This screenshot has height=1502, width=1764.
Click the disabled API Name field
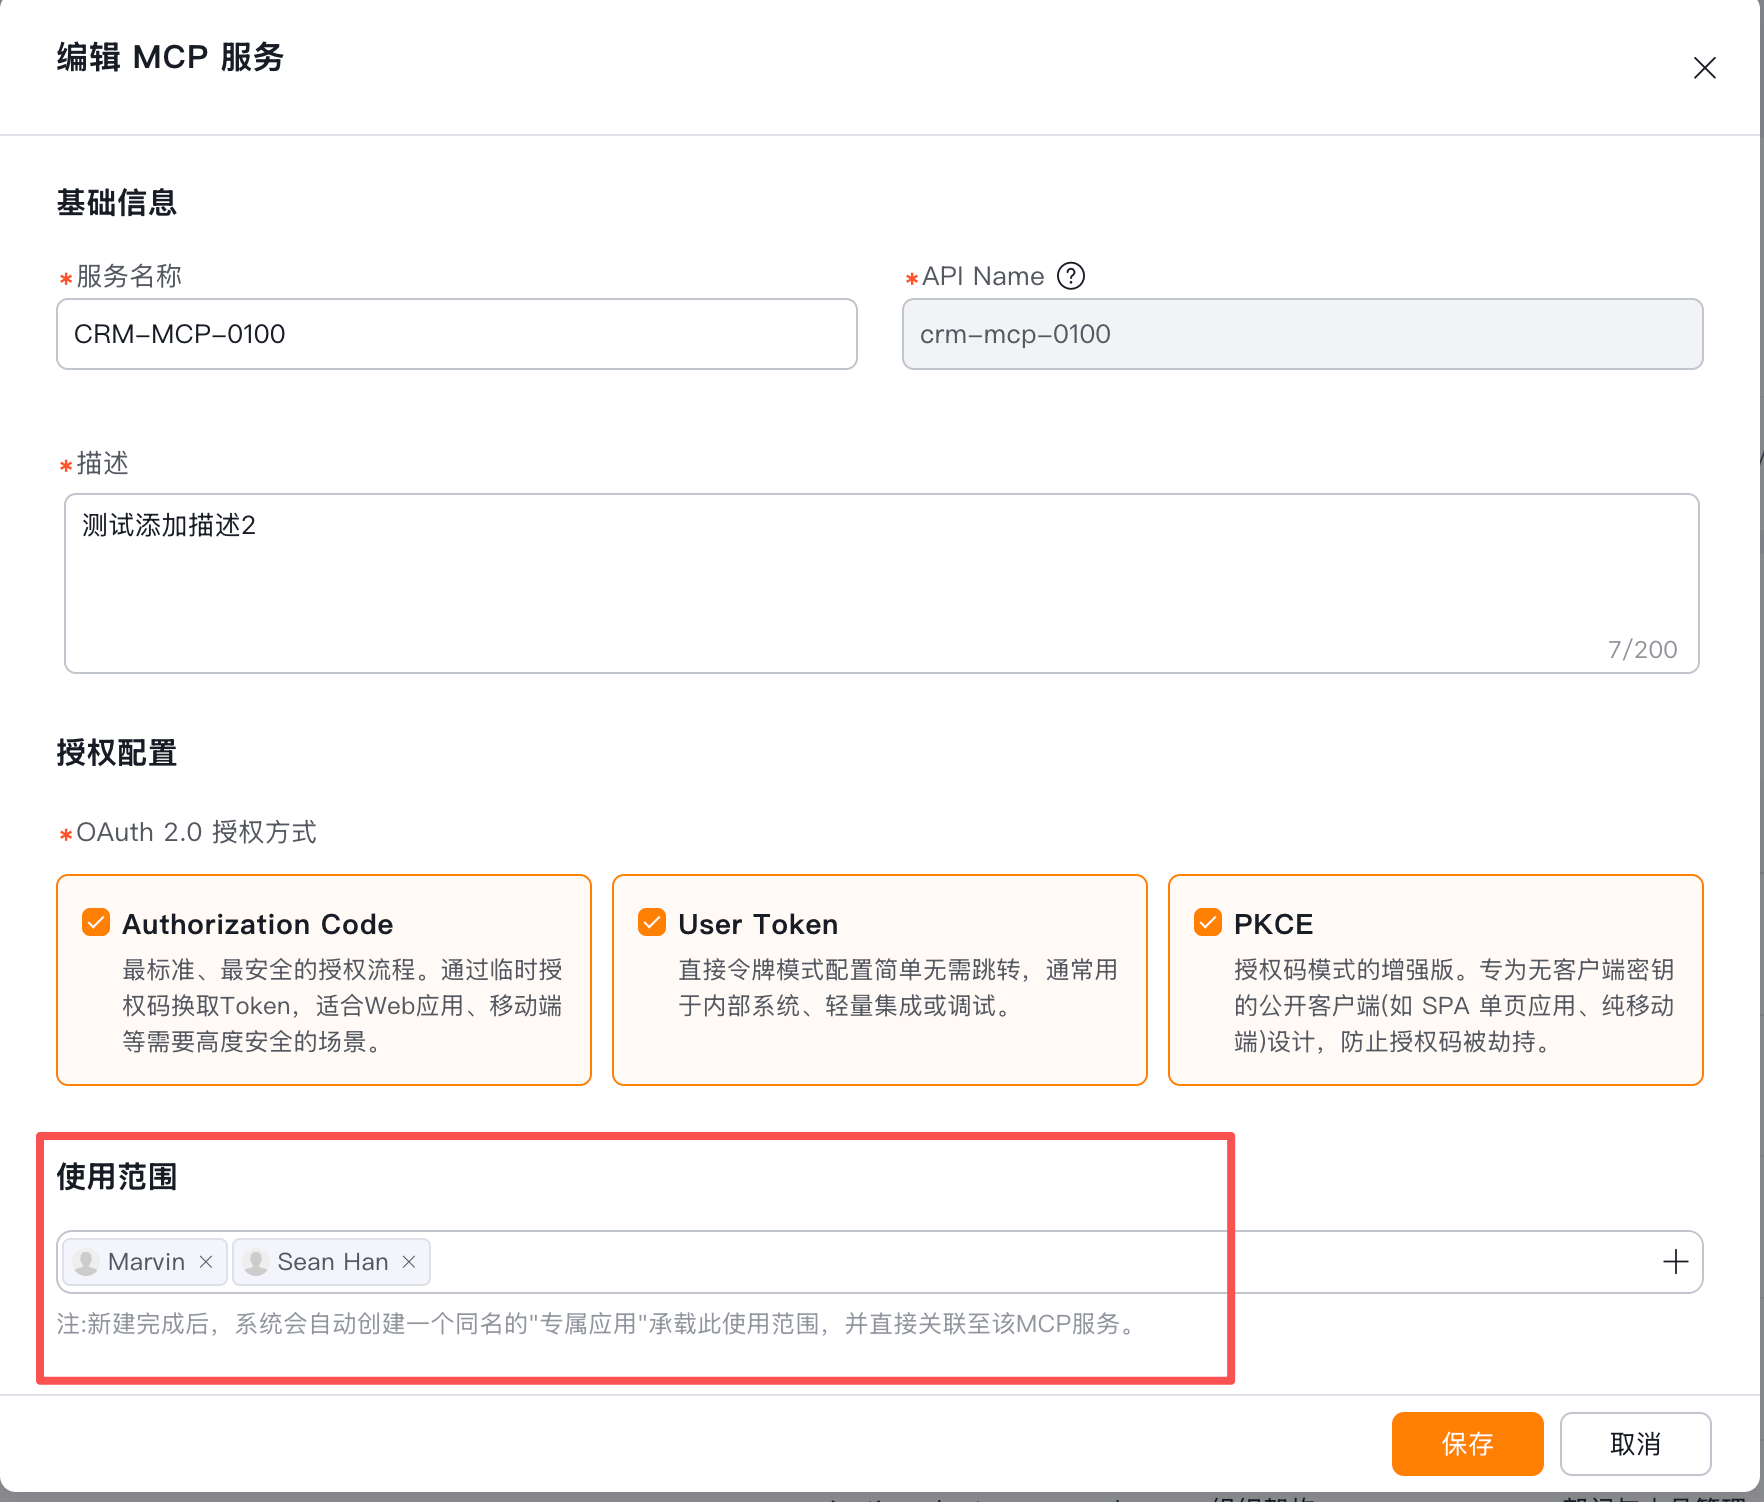tap(1302, 334)
